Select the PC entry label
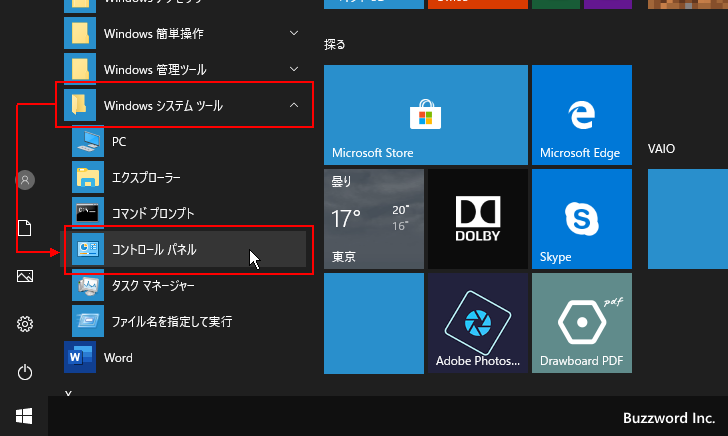Image resolution: width=728 pixels, height=436 pixels. tap(119, 142)
